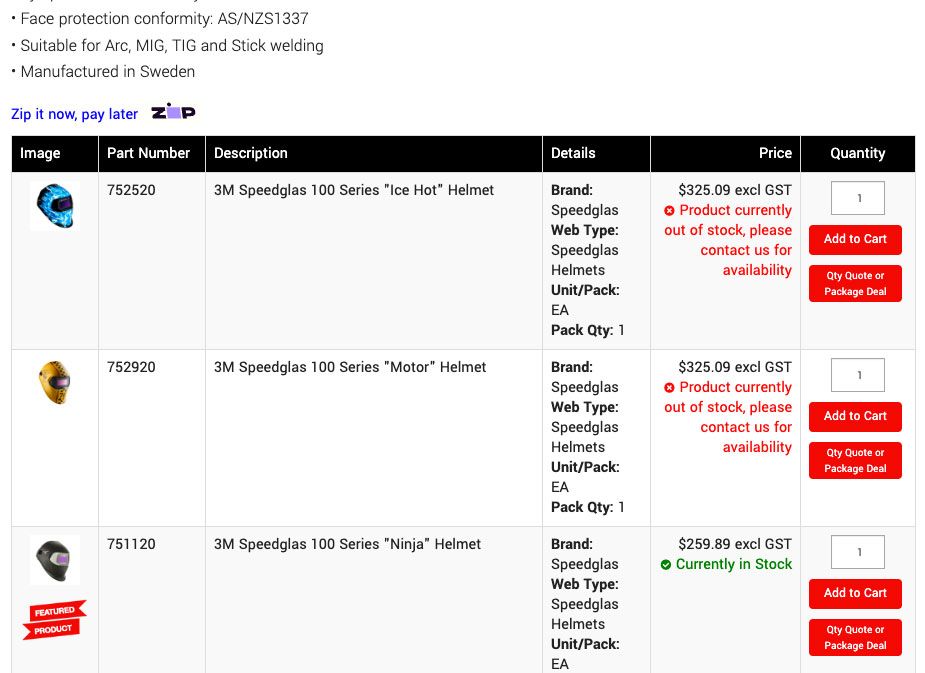Screen dimensions: 925x673
Task: Click the Part Number column header
Action: [x=149, y=153]
